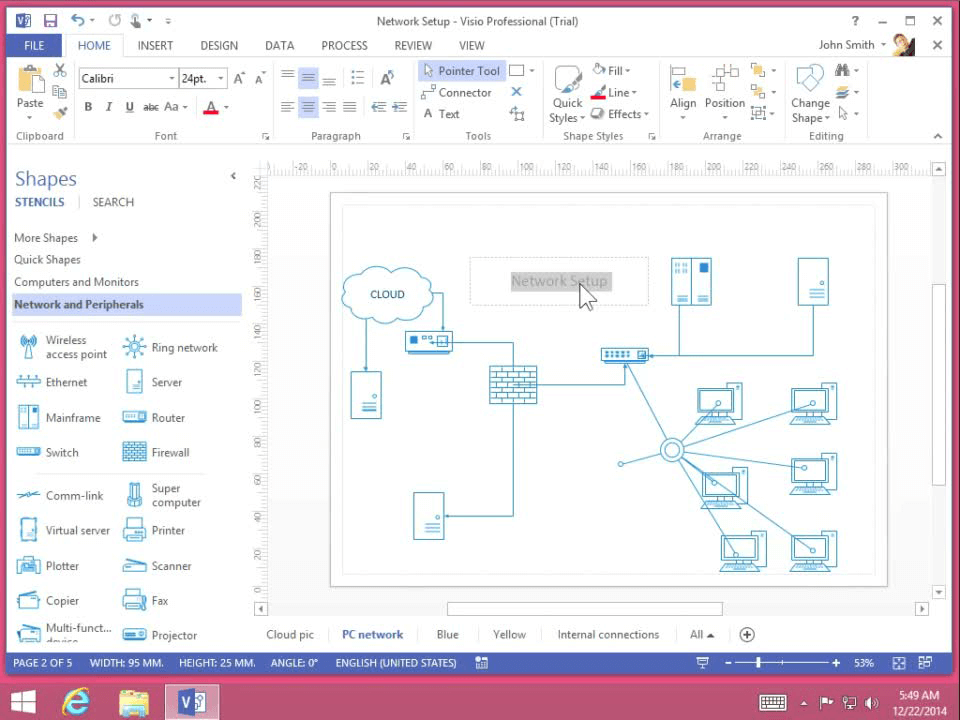Open the Quick Styles gallery
The height and width of the screenshot is (720, 960).
point(567,92)
